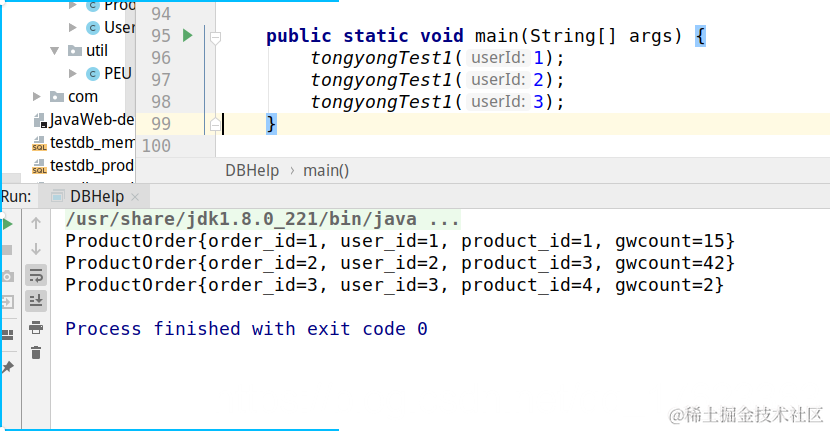This screenshot has height=431, width=830.
Task: Place cursor on tongyongTest1 call with userId 3
Action: pos(437,102)
